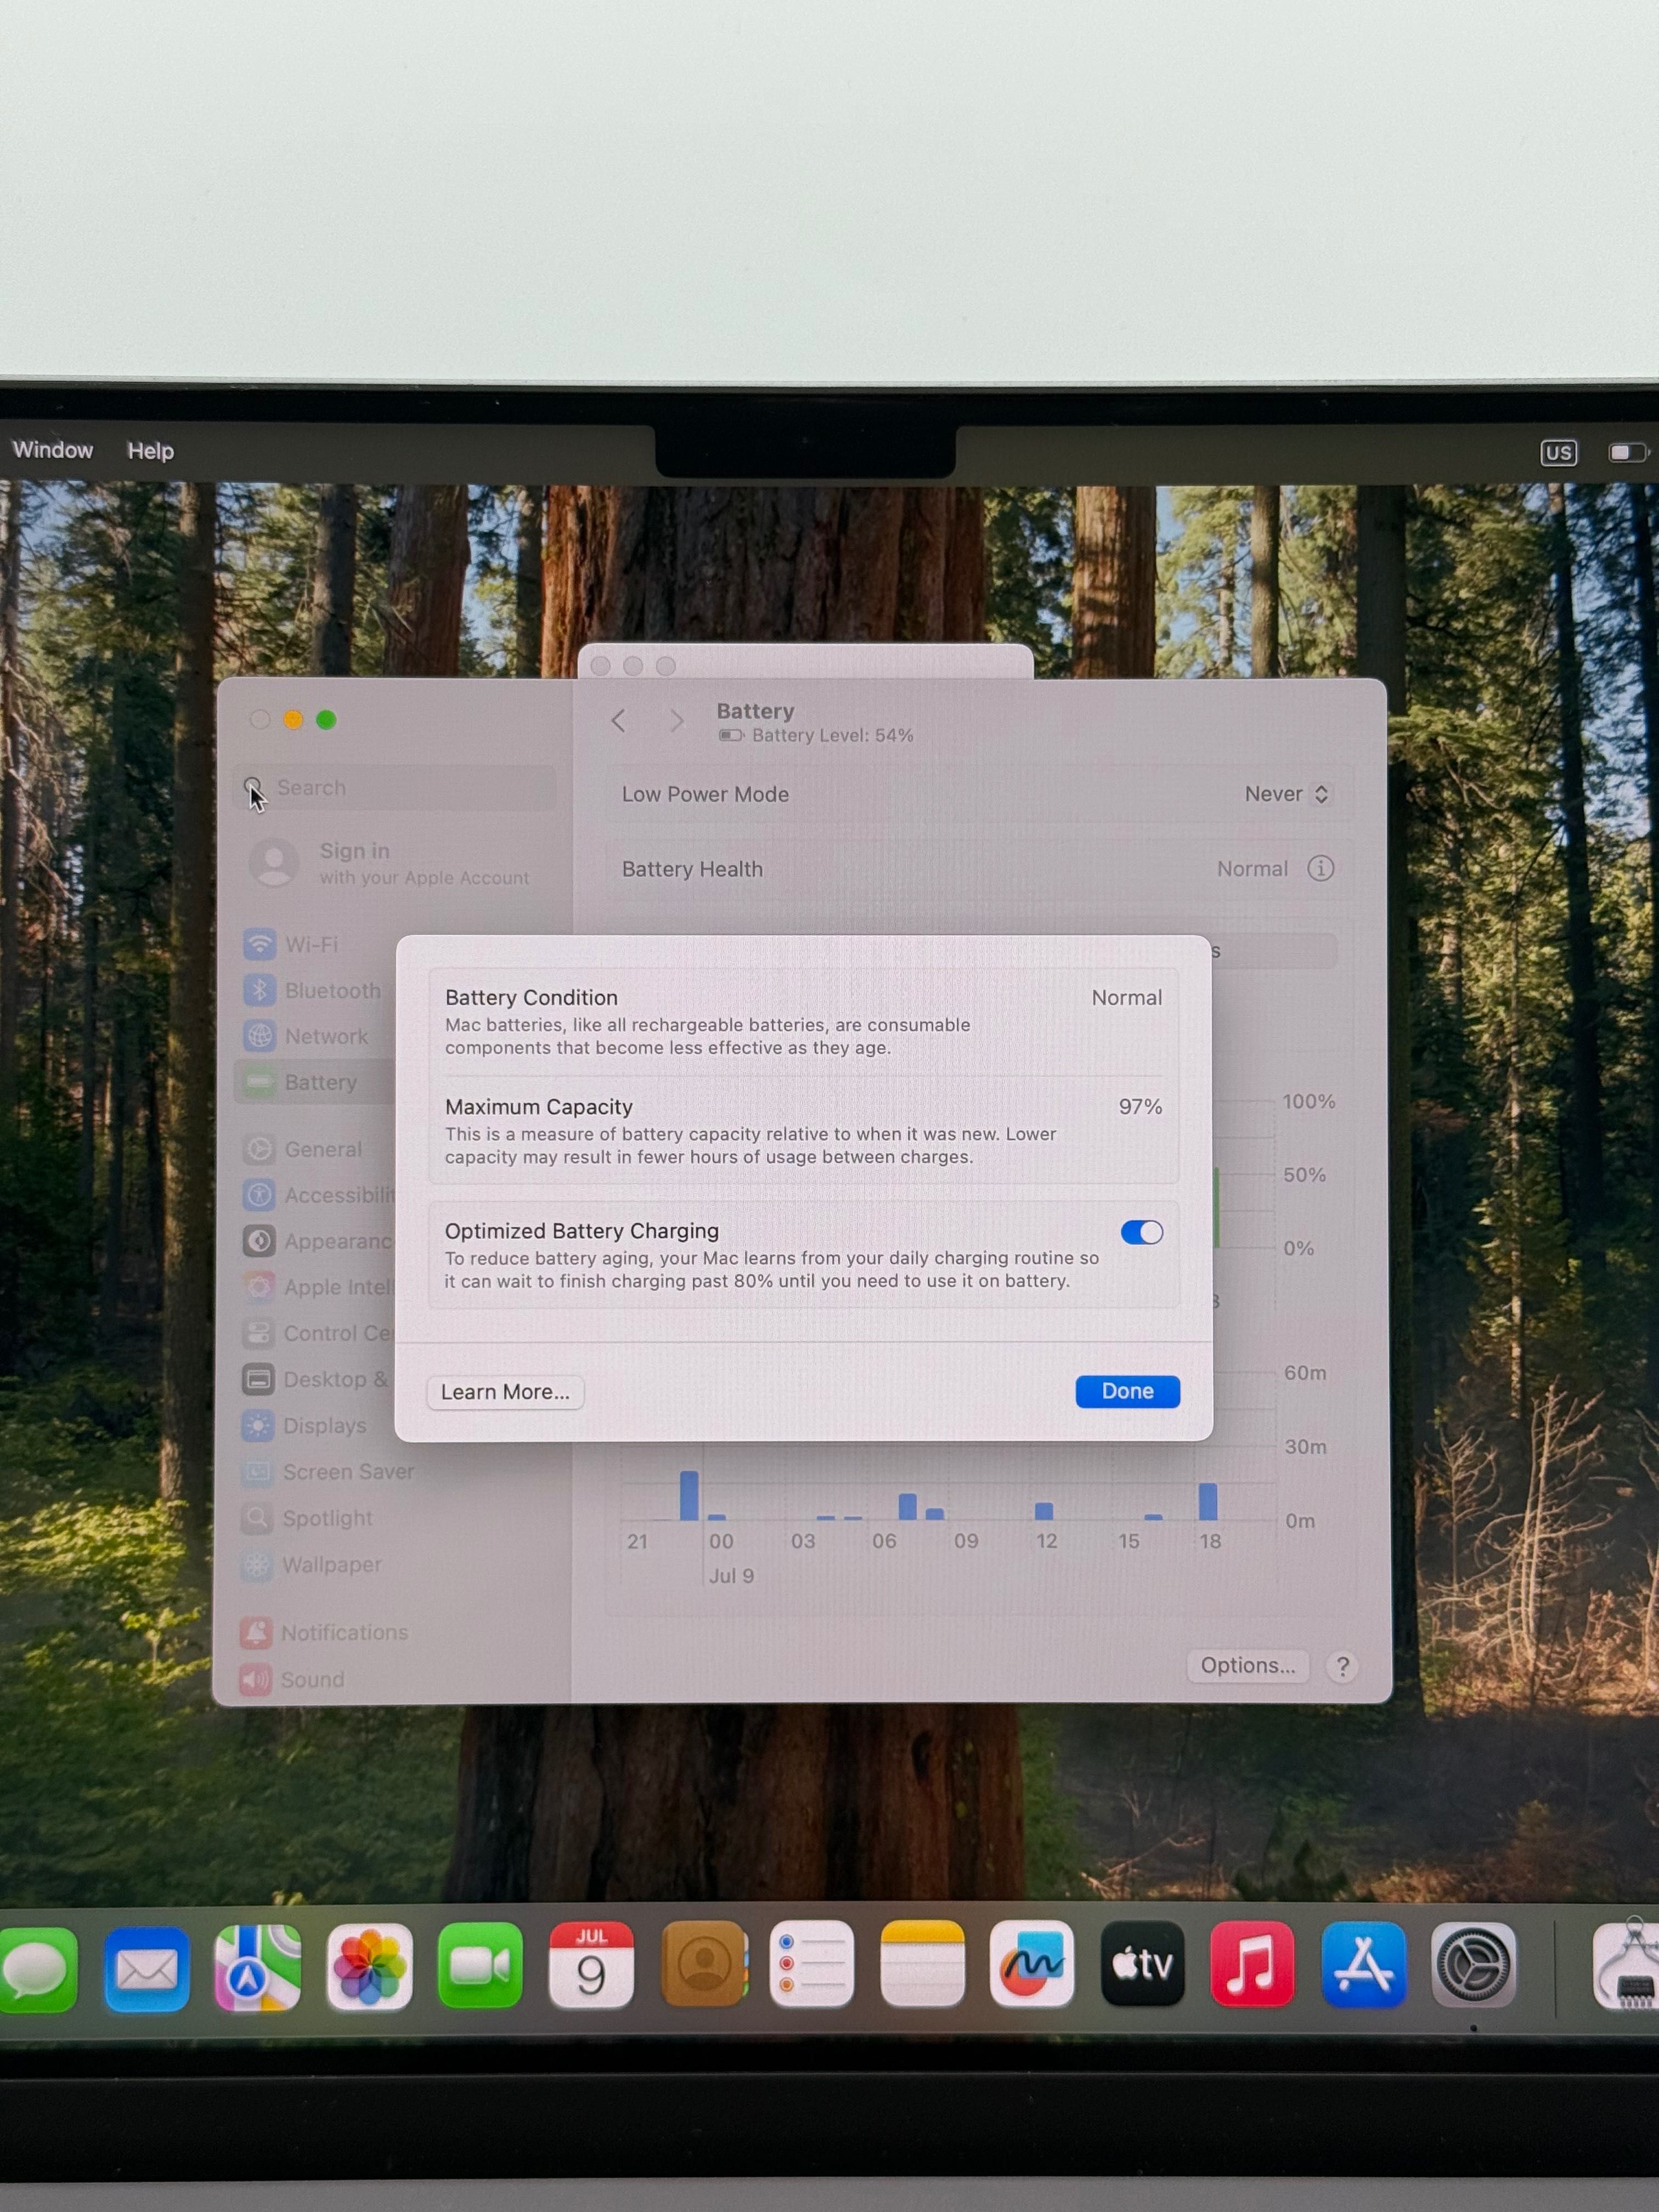Open Notifications settings in sidebar
Viewport: 1659px width, 2212px height.
point(325,1632)
